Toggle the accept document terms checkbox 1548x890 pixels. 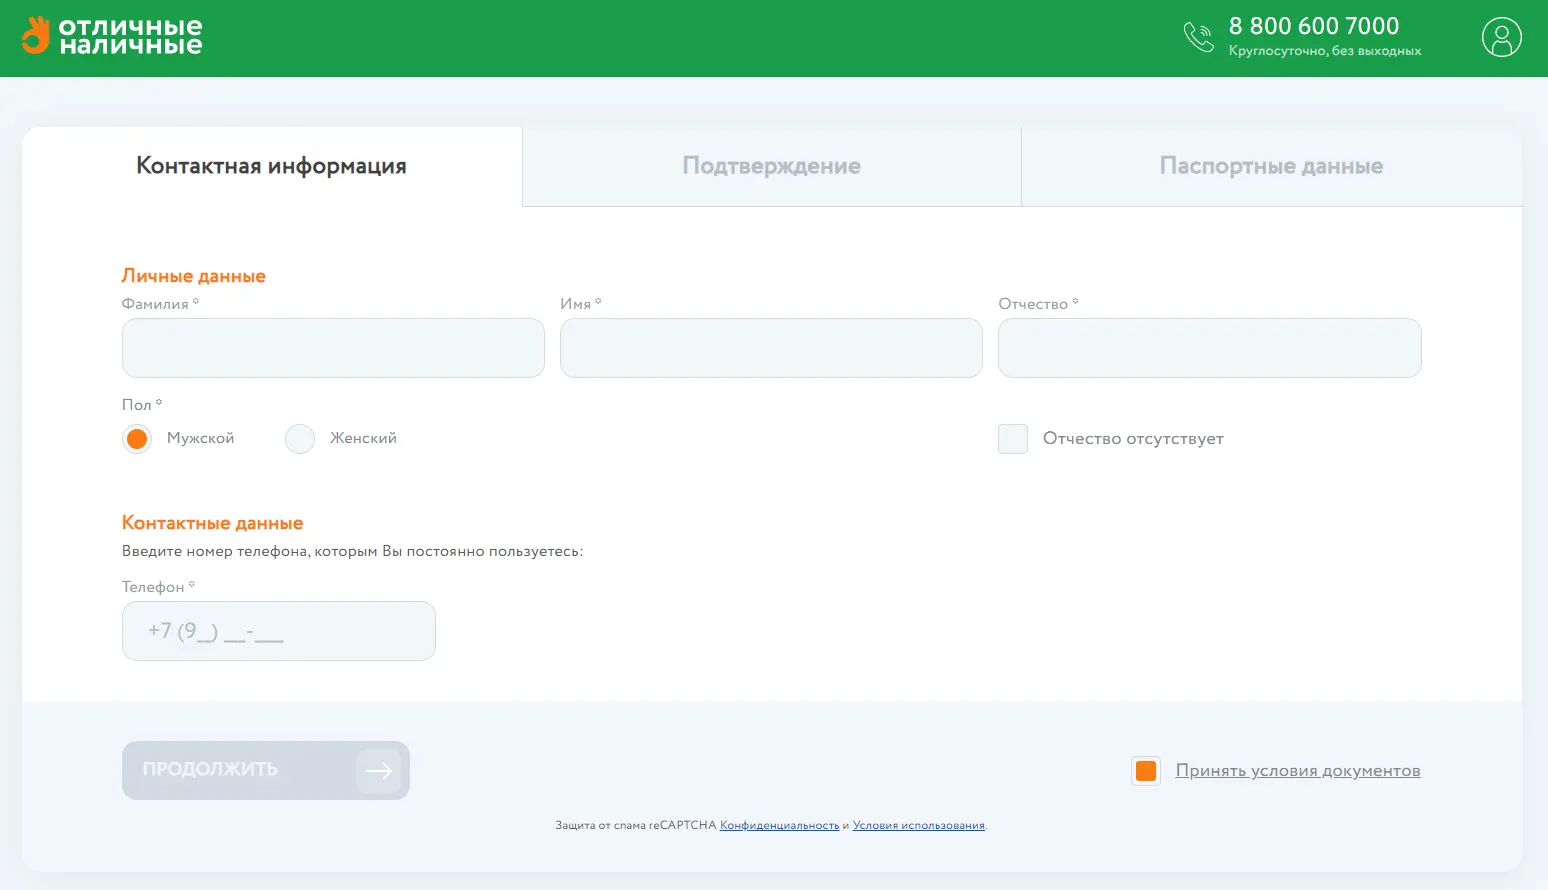pyautogui.click(x=1146, y=771)
